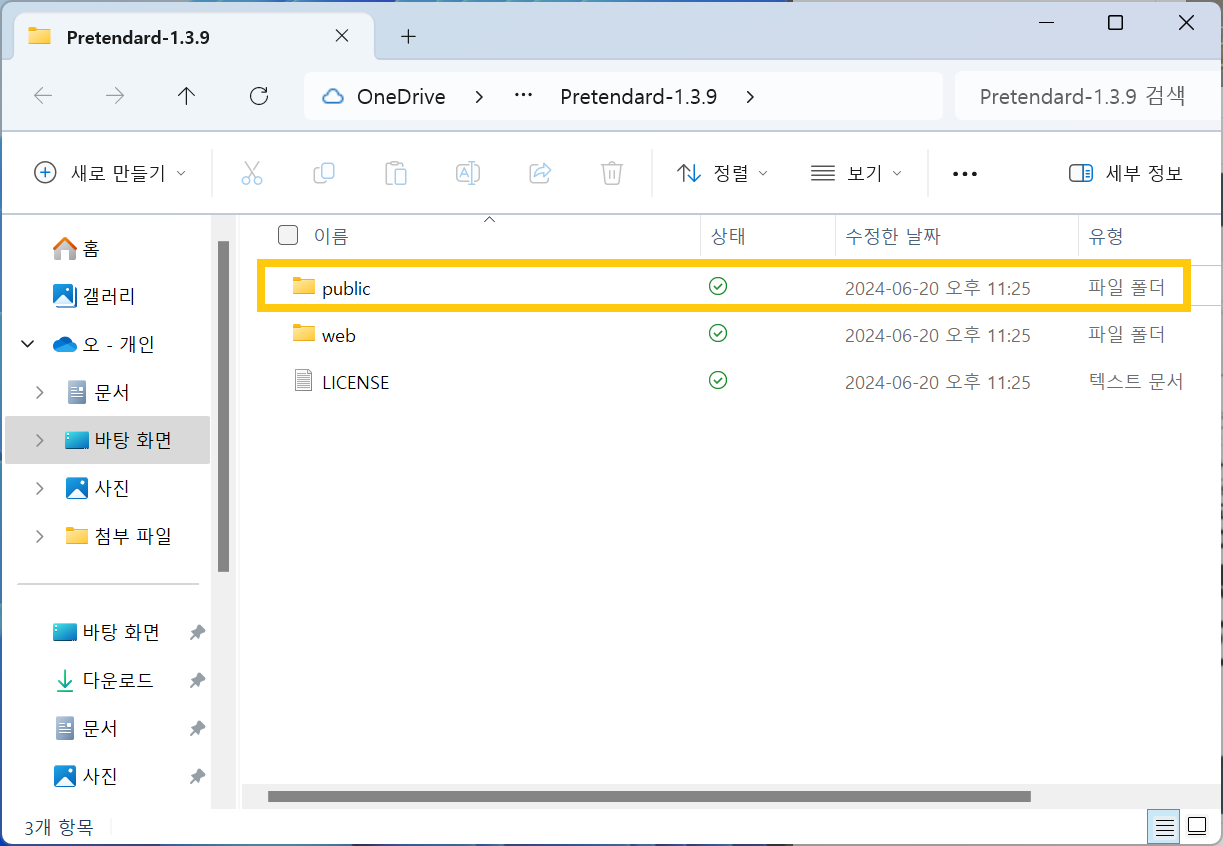The height and width of the screenshot is (846, 1223).
Task: Toggle the 세부 정보 details pane
Action: pyautogui.click(x=1126, y=173)
